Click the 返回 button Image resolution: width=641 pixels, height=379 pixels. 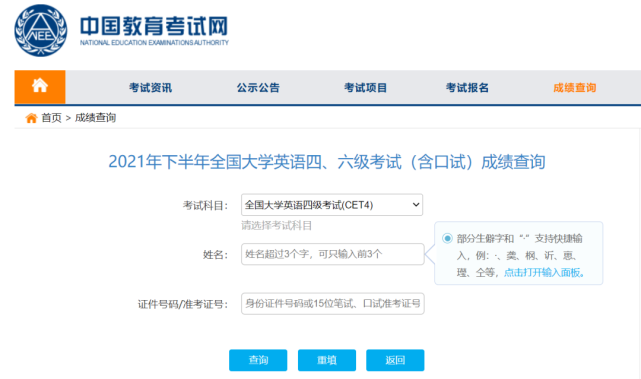click(x=395, y=360)
